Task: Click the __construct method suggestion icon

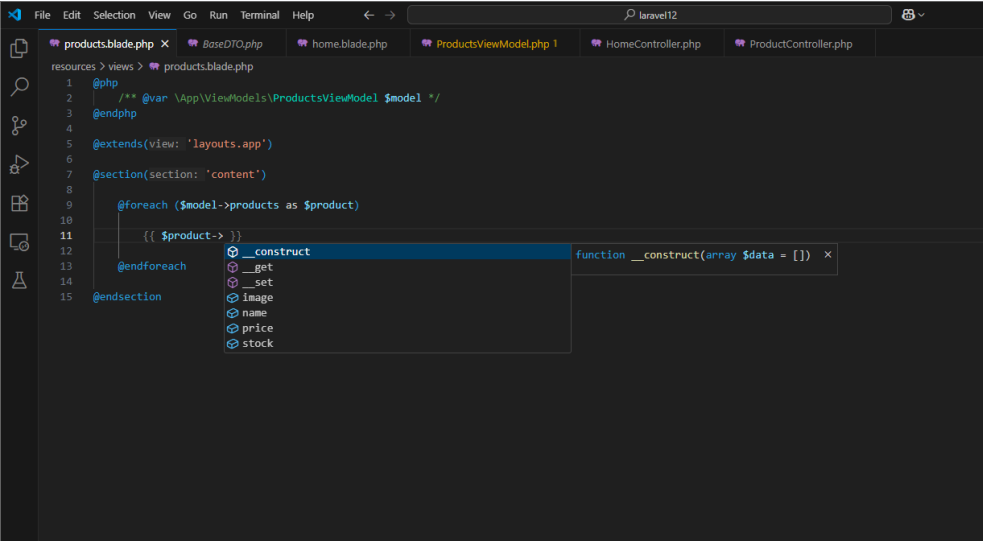Action: (233, 251)
